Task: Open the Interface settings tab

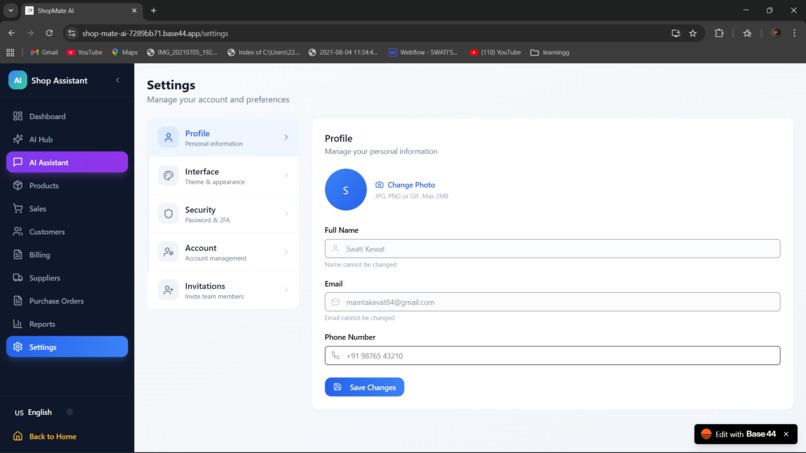Action: click(223, 175)
